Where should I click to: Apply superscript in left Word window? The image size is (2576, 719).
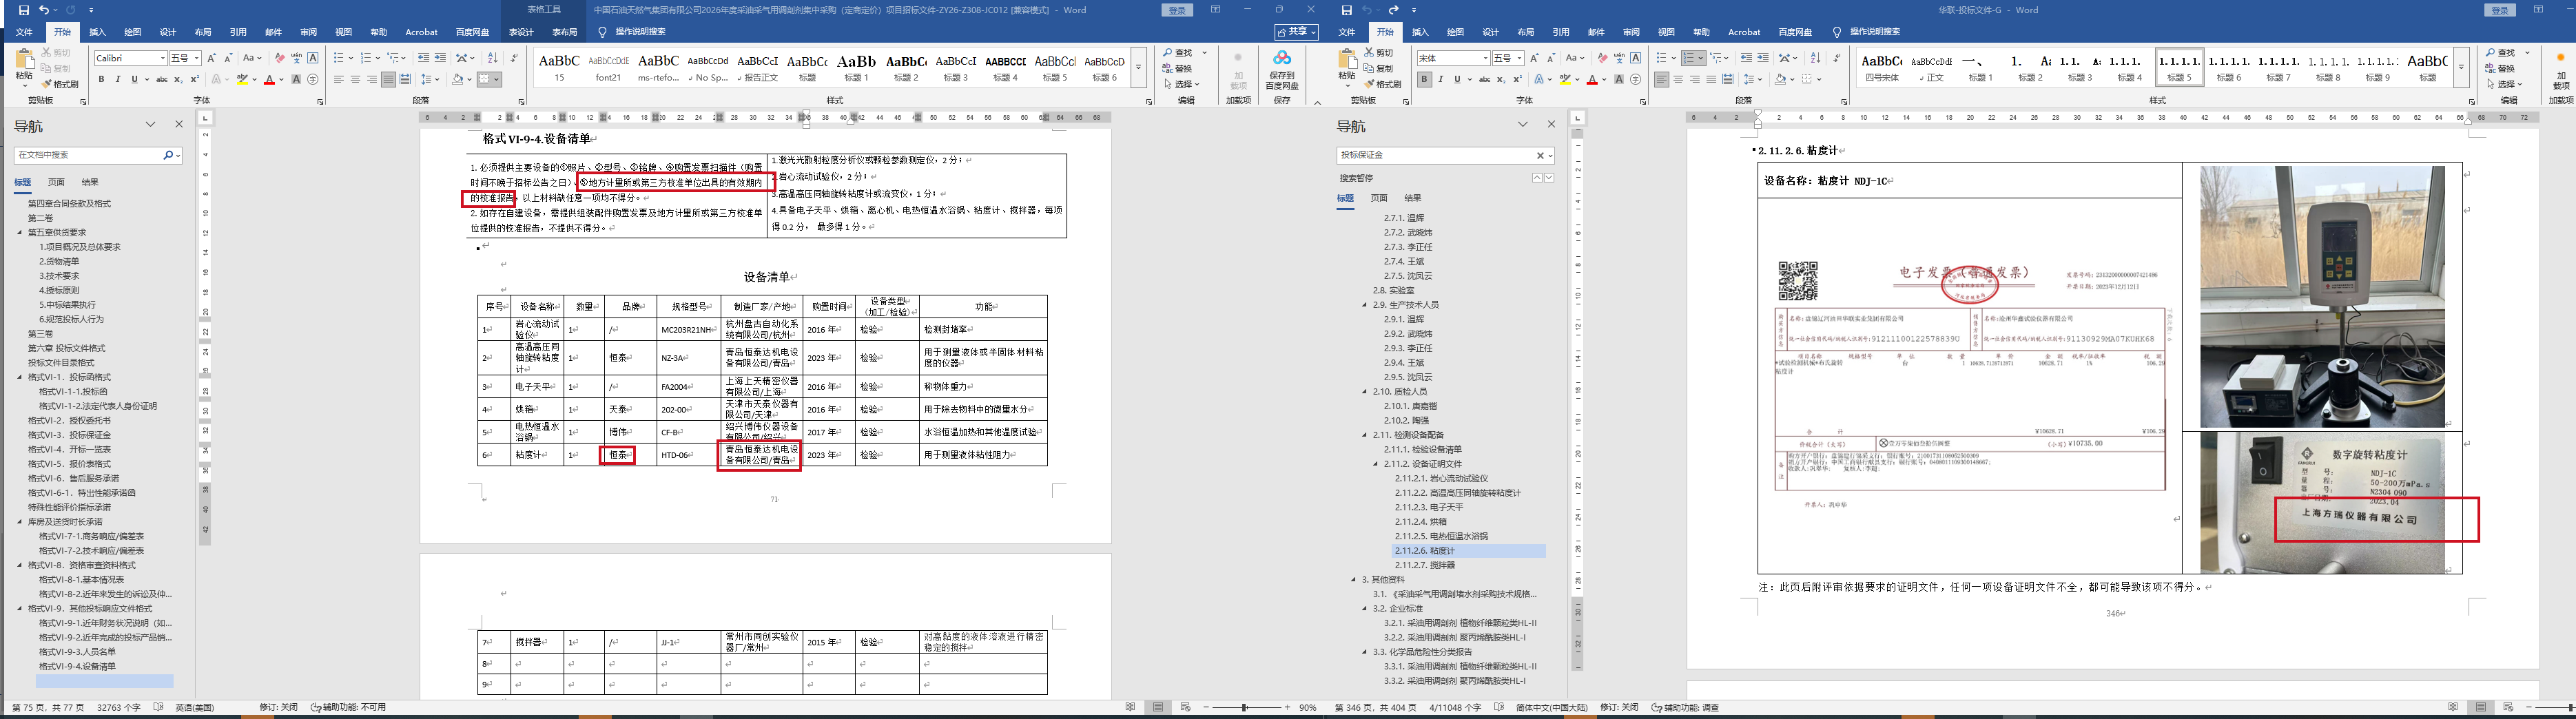(x=194, y=79)
